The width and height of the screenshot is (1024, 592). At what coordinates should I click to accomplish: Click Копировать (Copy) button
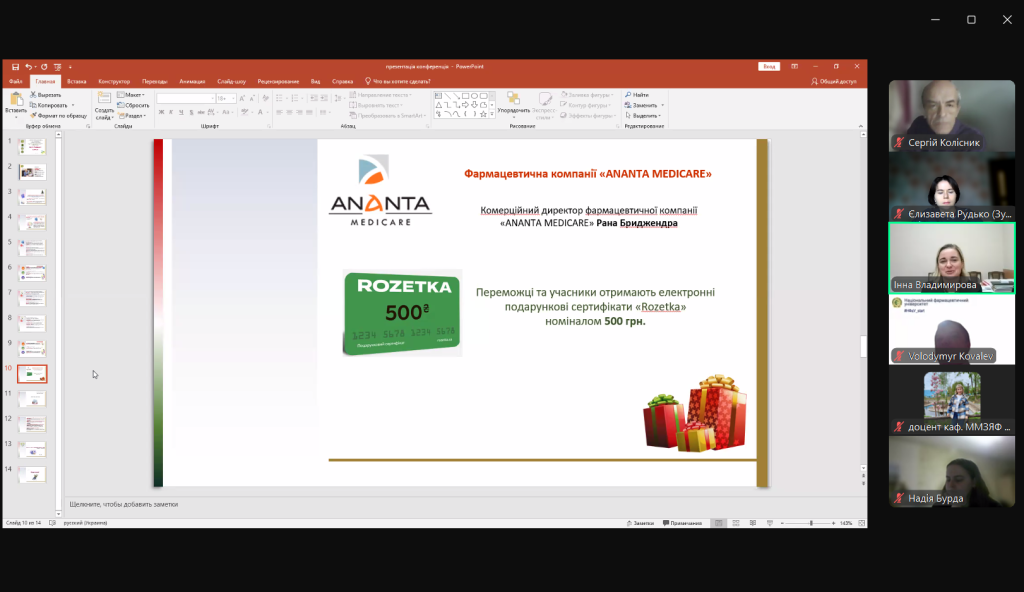pyautogui.click(x=49, y=105)
